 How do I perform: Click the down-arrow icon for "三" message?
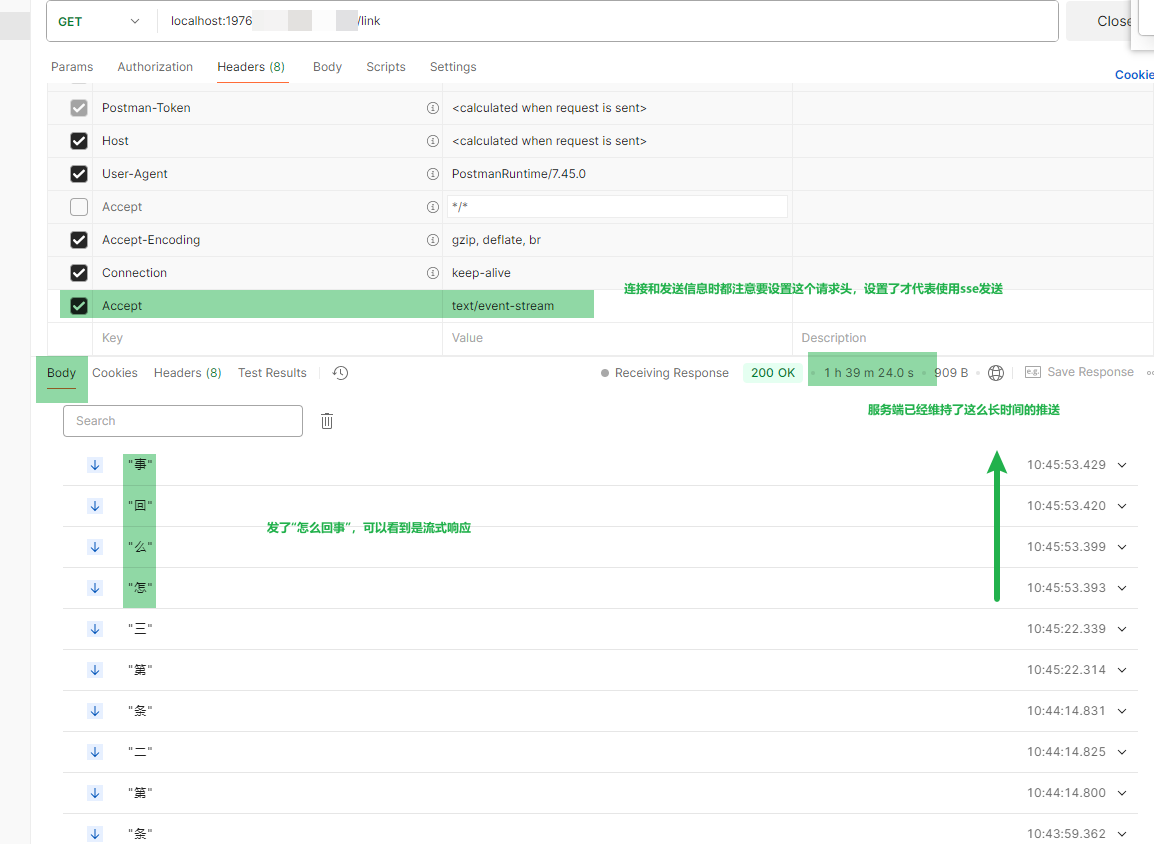[95, 629]
